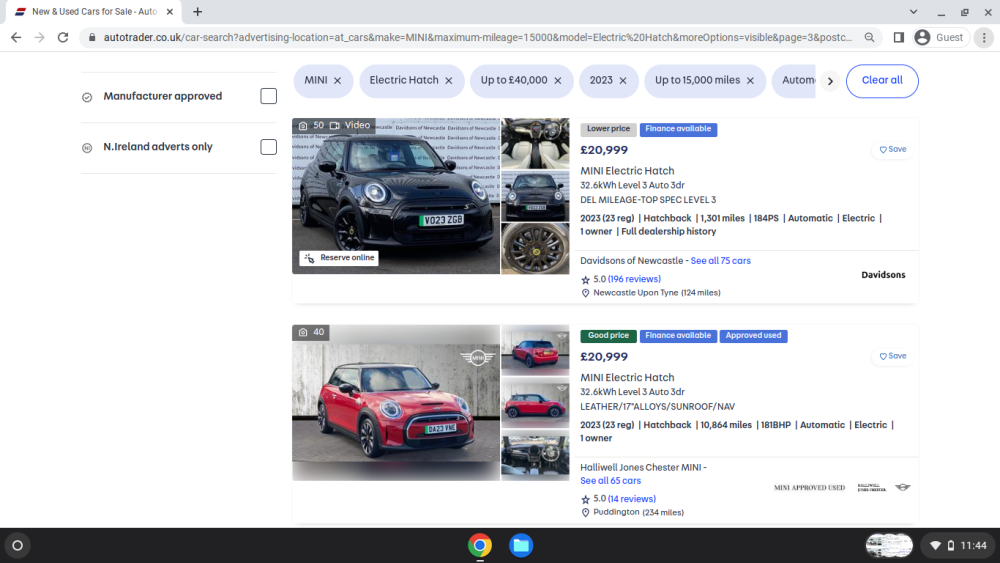Click the Lower price badge
This screenshot has width=1000, height=563.
click(x=608, y=129)
